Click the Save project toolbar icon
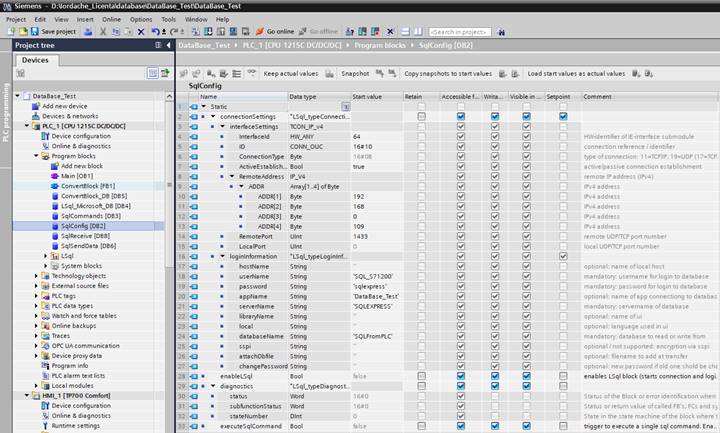 pyautogui.click(x=36, y=32)
